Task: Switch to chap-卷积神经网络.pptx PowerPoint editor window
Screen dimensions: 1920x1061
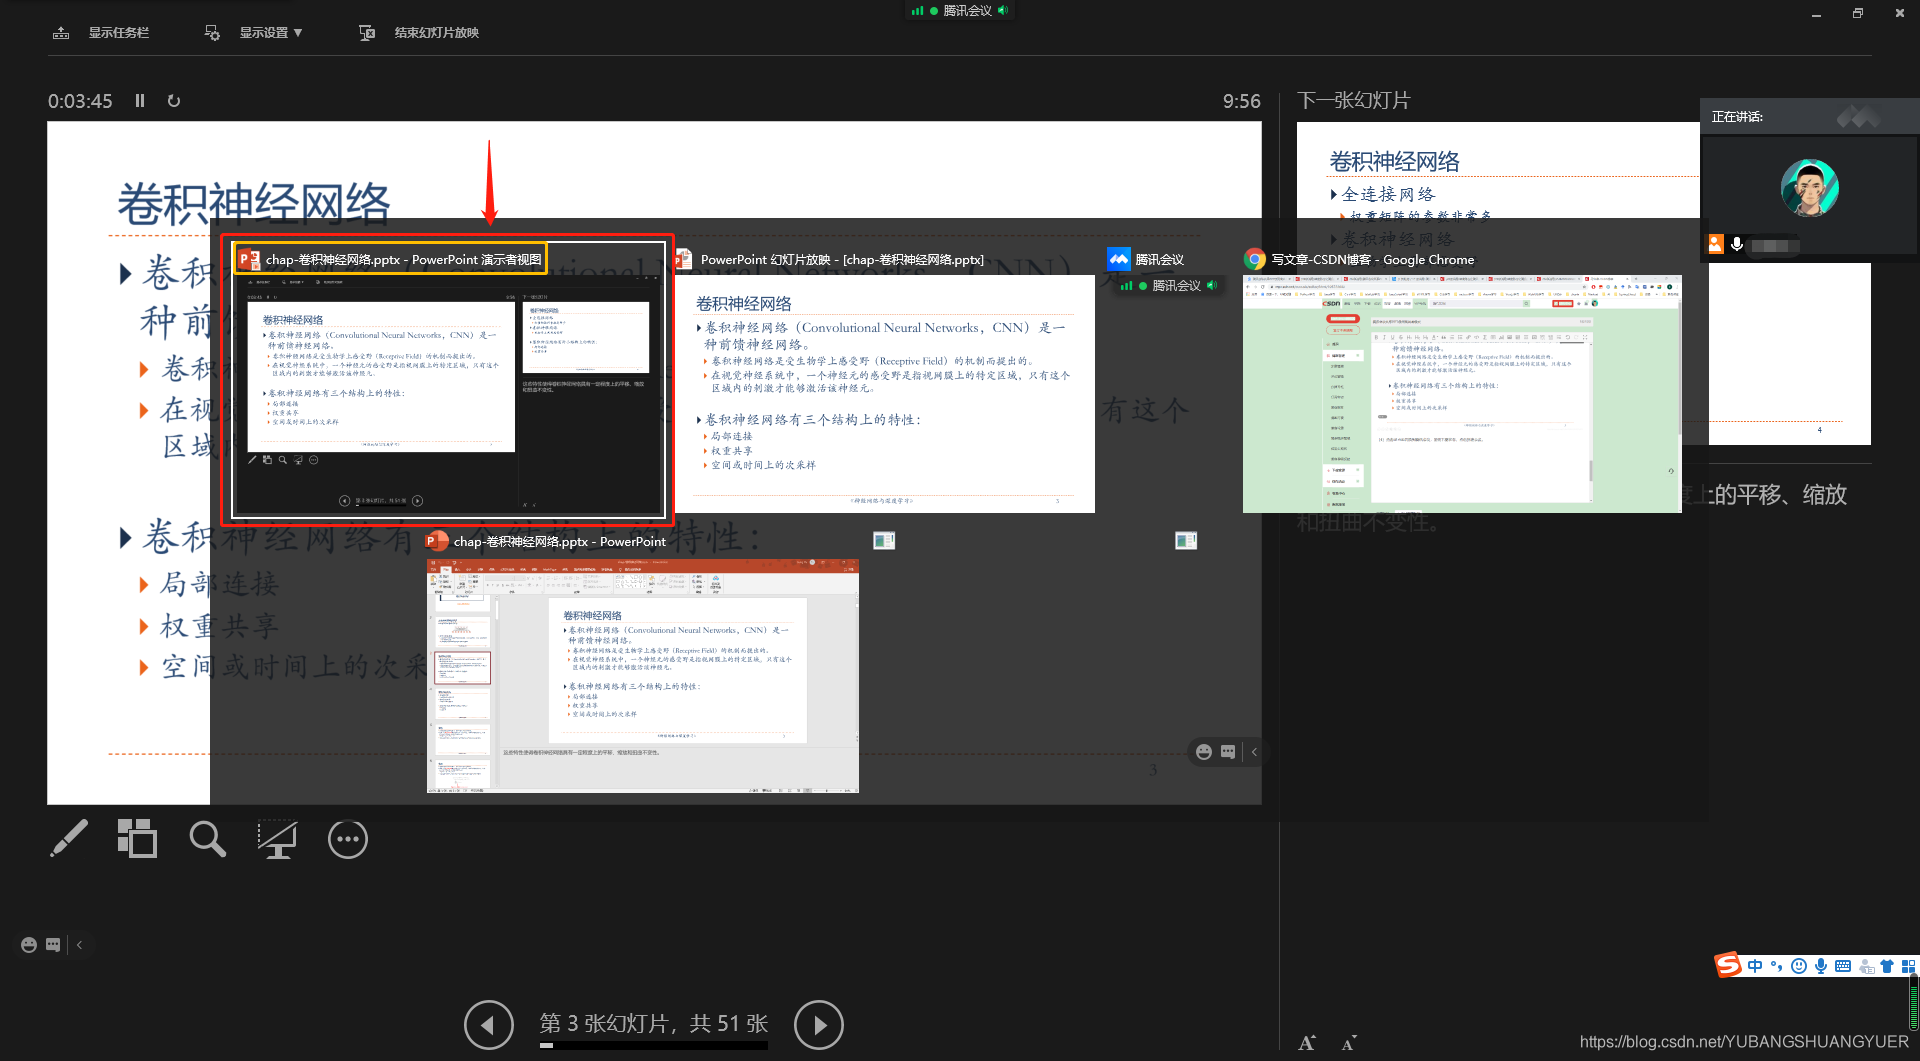Action: (642, 661)
